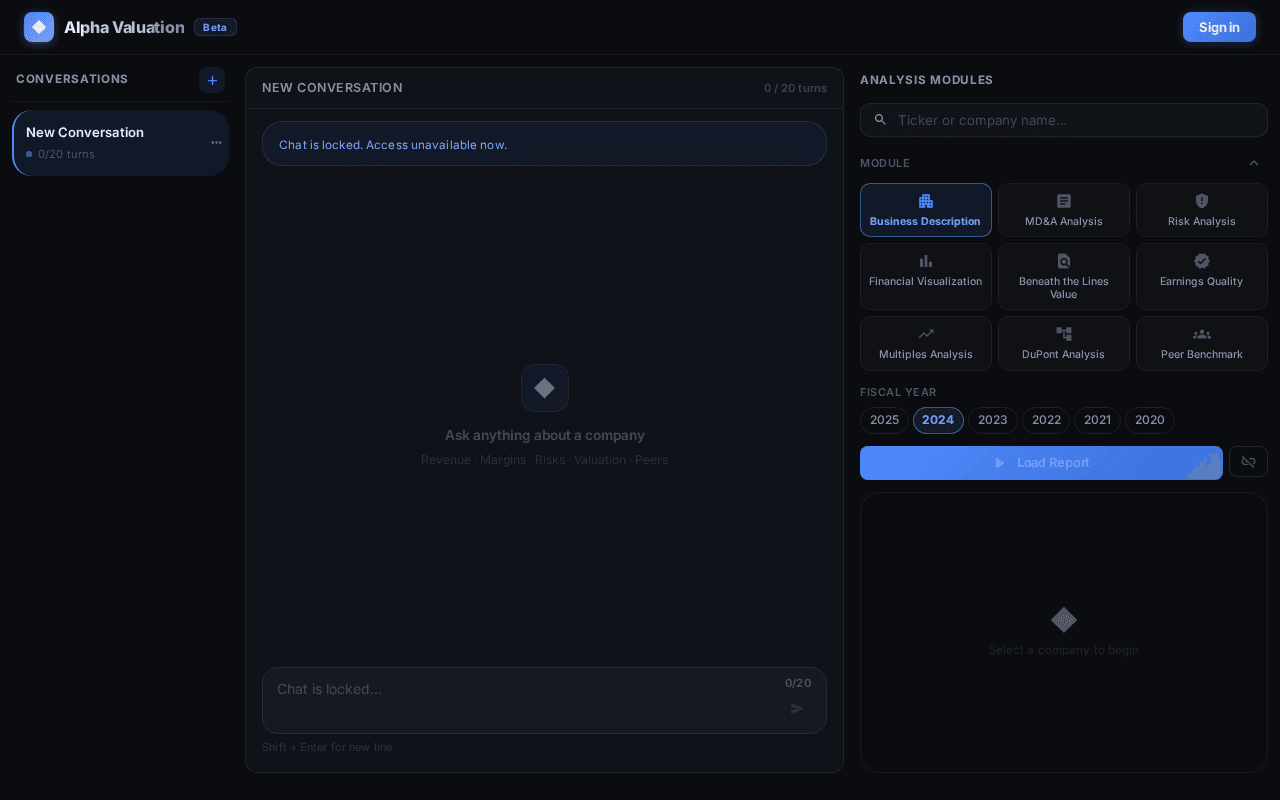Click the Sign in button
The height and width of the screenshot is (800, 1280).
[1219, 27]
